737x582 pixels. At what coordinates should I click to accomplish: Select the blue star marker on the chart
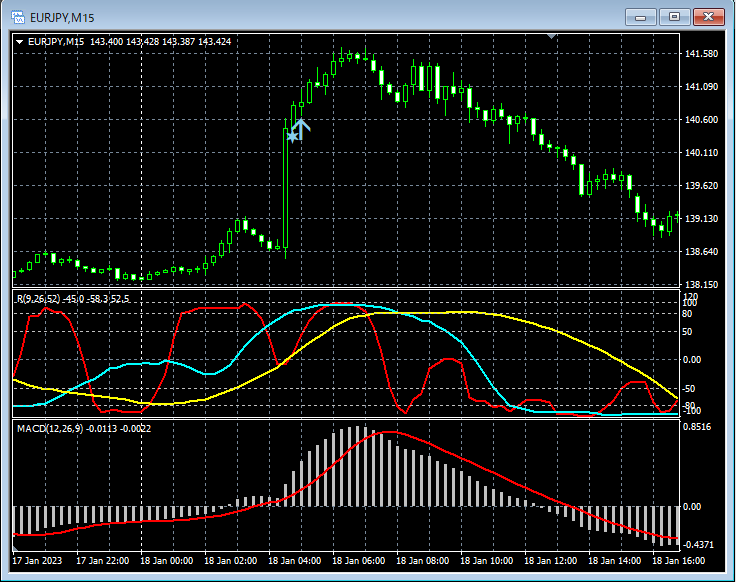point(292,135)
